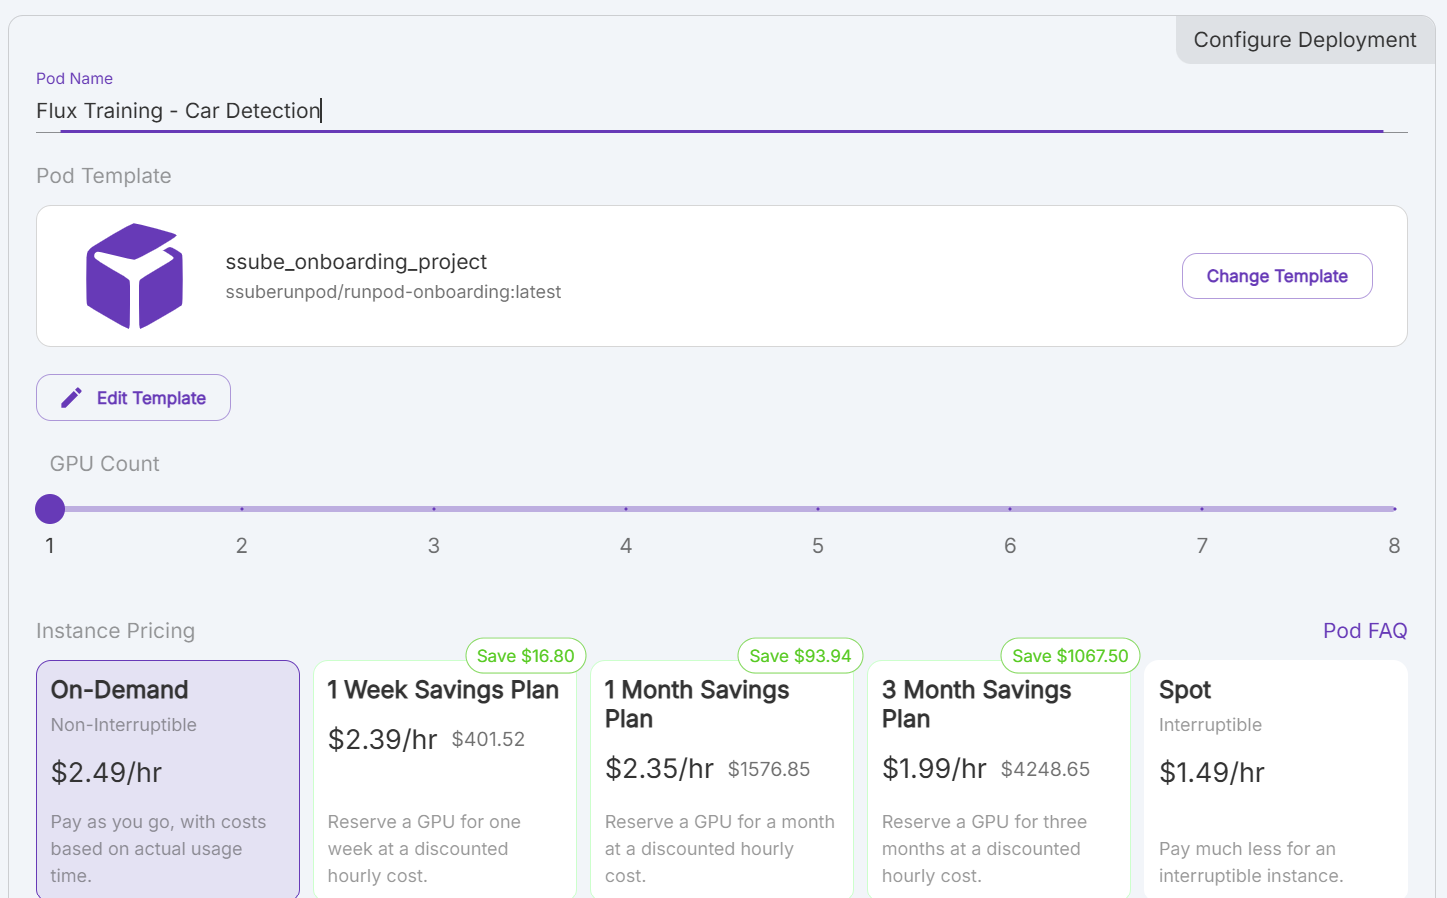Image resolution: width=1447 pixels, height=898 pixels.
Task: Click the GPU count slider handle at 1
Action: [x=50, y=509]
